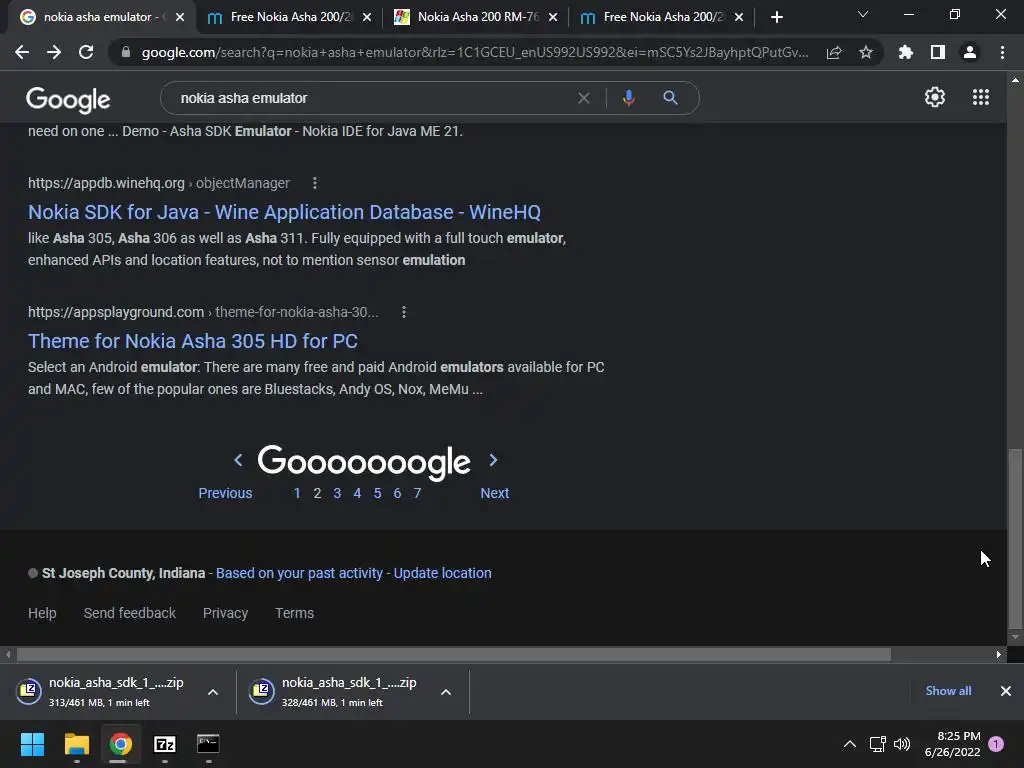
Task: Go forward in Chrome history
Action: pos(54,52)
